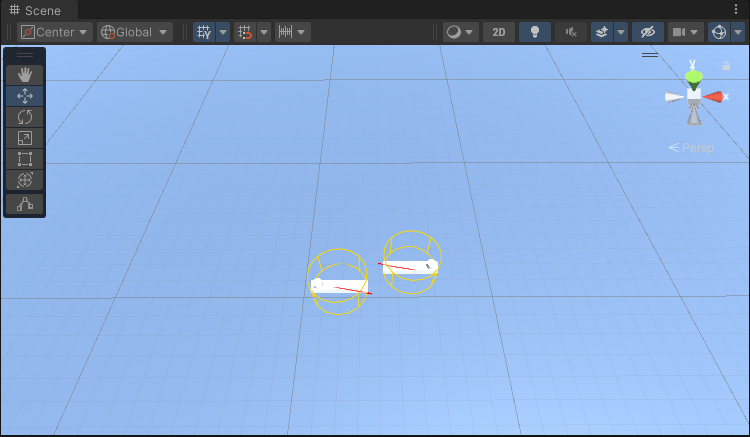Click the orientation overlay drag handle
This screenshot has width=750, height=437.
(650, 55)
